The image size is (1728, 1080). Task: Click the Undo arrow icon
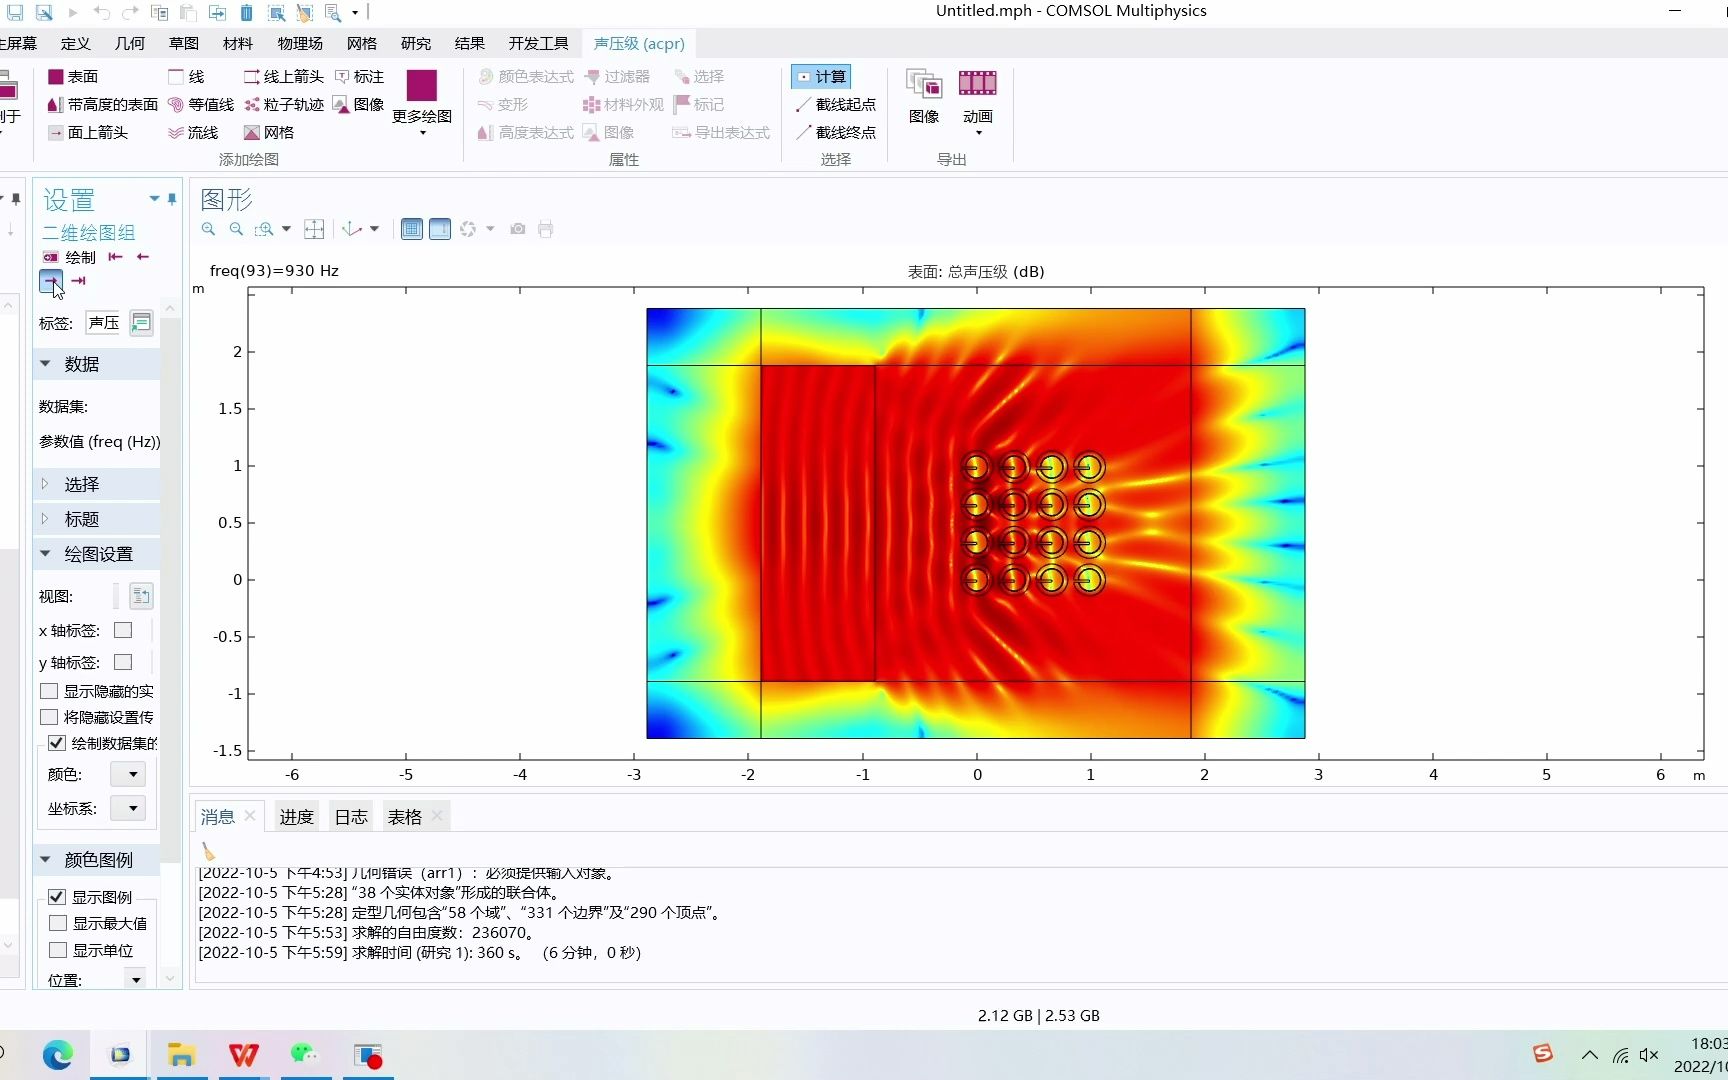tap(101, 13)
